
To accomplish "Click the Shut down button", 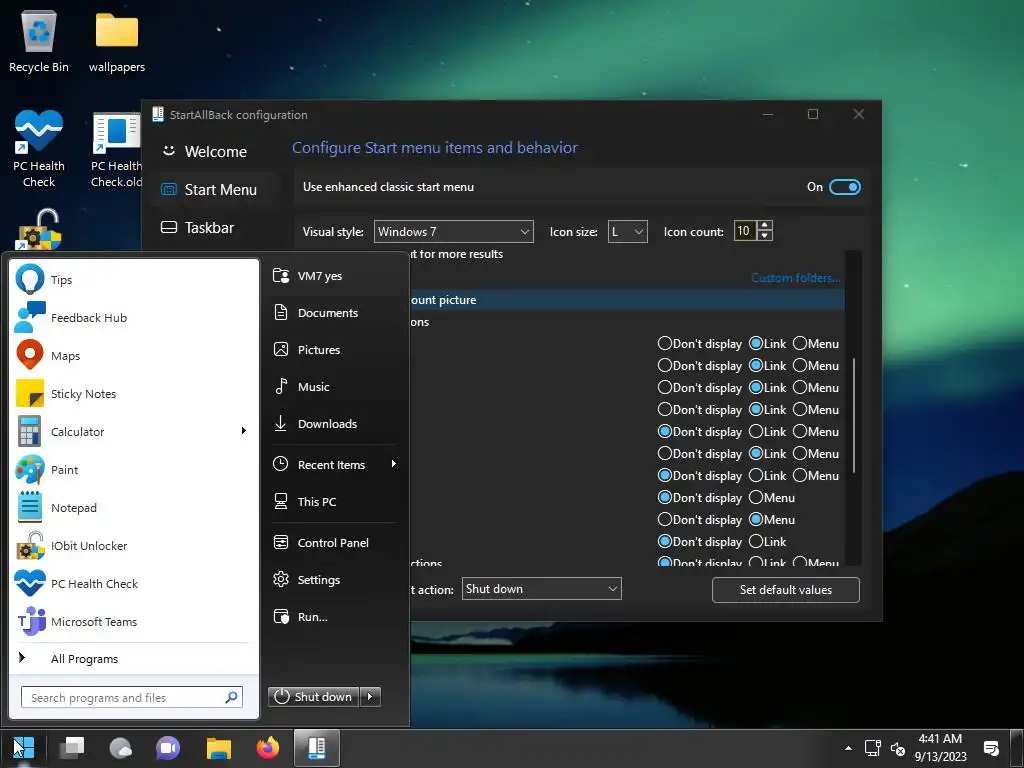I will click(313, 697).
